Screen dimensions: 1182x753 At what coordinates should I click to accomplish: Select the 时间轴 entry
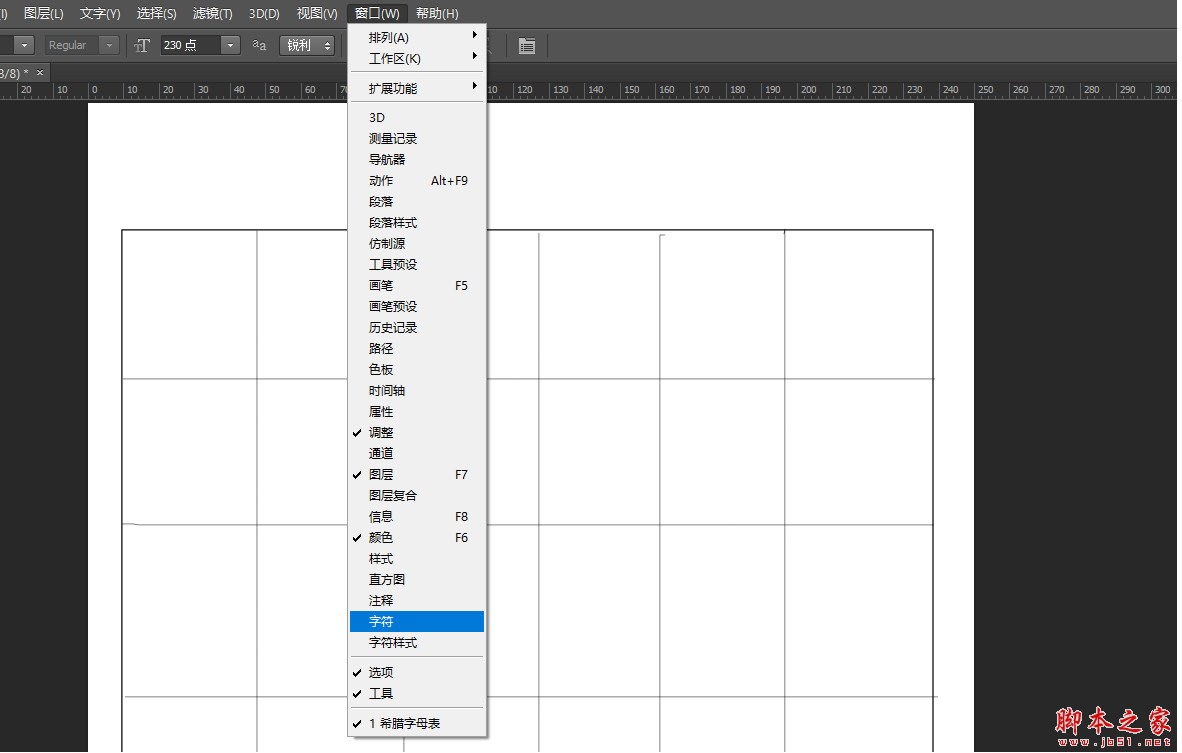tap(417, 390)
